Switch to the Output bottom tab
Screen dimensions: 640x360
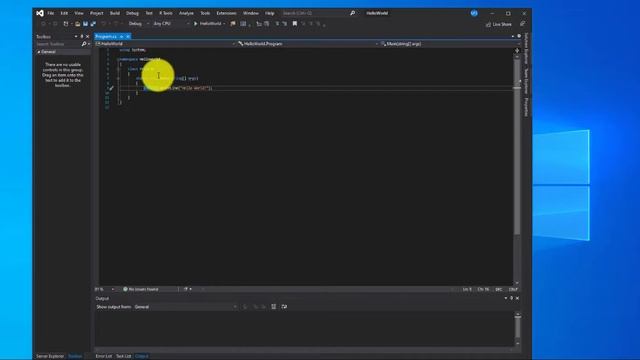tap(142, 356)
